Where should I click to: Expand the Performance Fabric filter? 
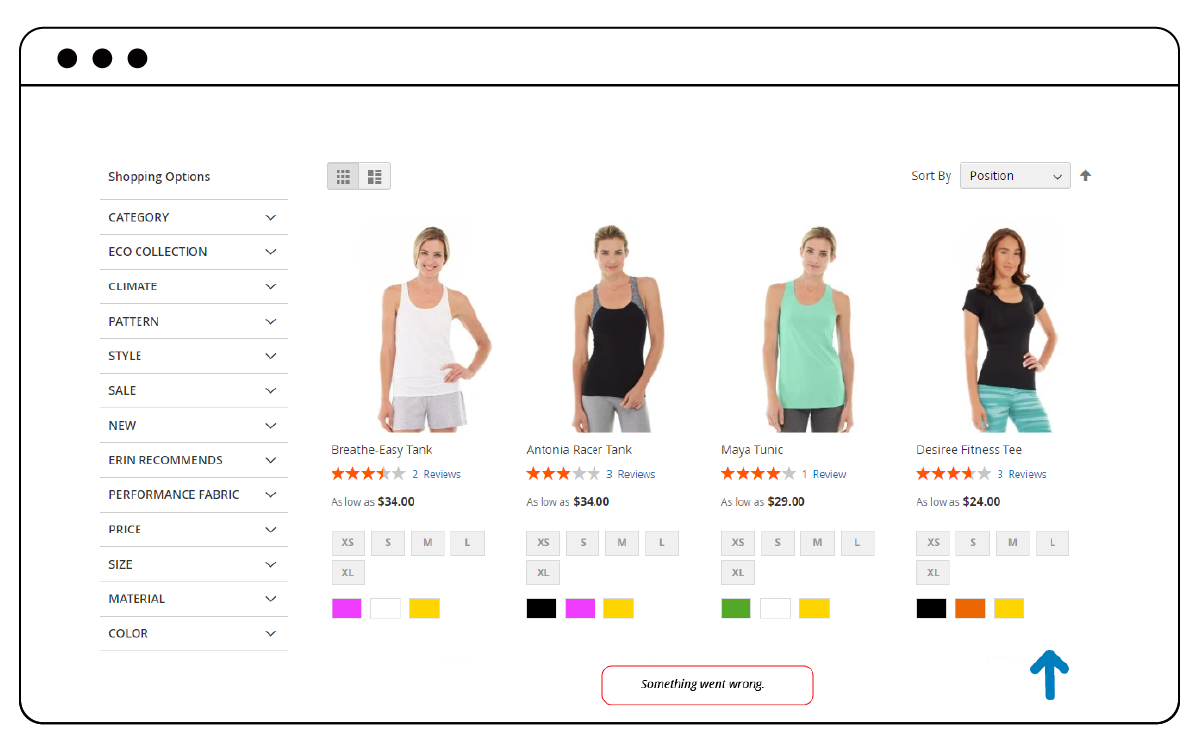click(194, 494)
